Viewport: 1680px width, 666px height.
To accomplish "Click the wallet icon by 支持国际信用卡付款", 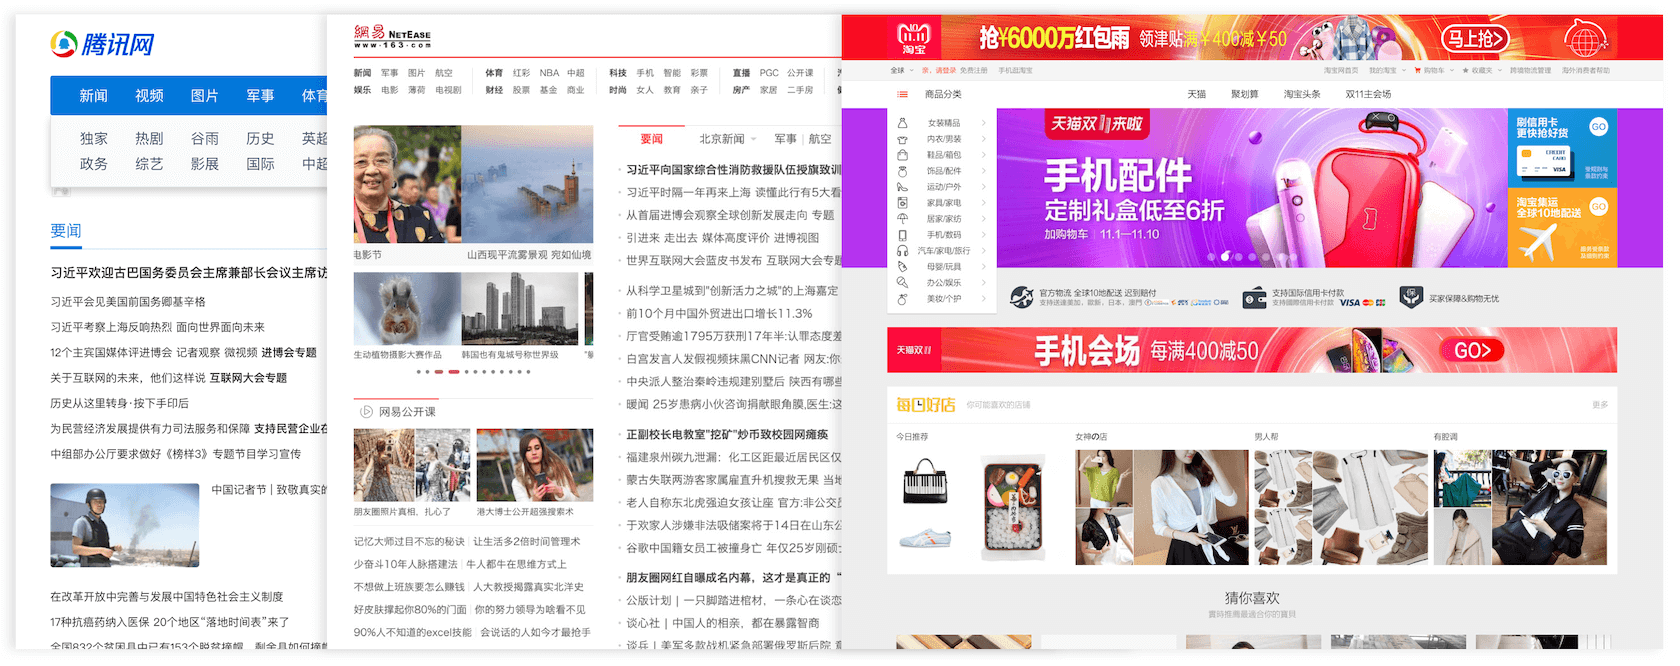I will [x=1254, y=298].
